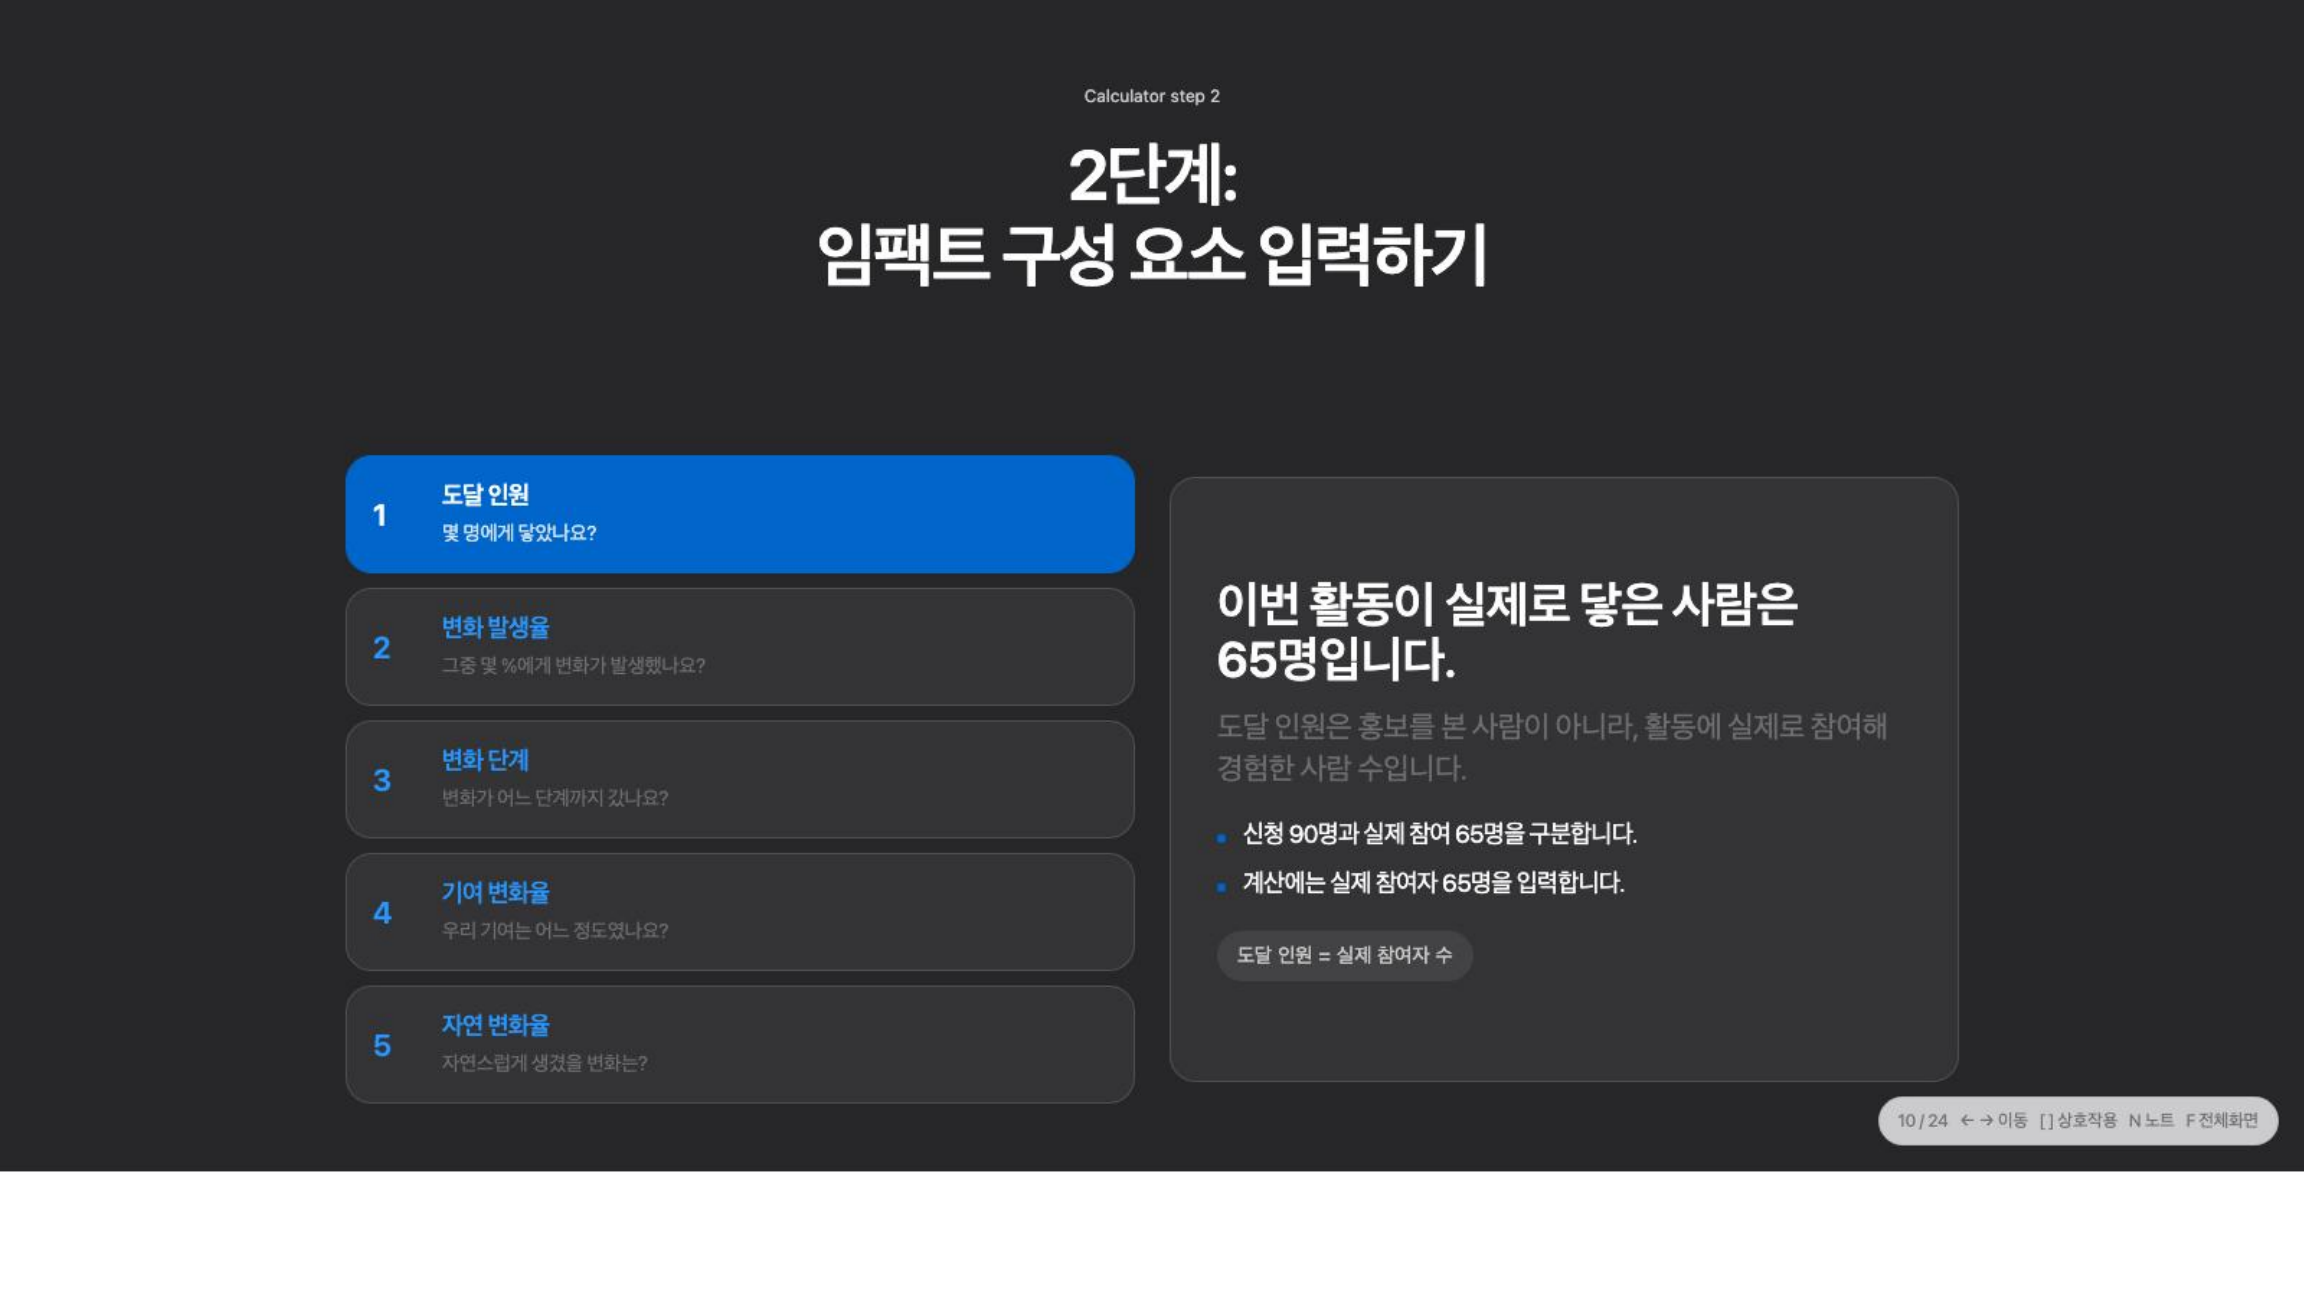Click the 'Calculator step 2' label
Screen dimensions: 2304x1296
1152,96
